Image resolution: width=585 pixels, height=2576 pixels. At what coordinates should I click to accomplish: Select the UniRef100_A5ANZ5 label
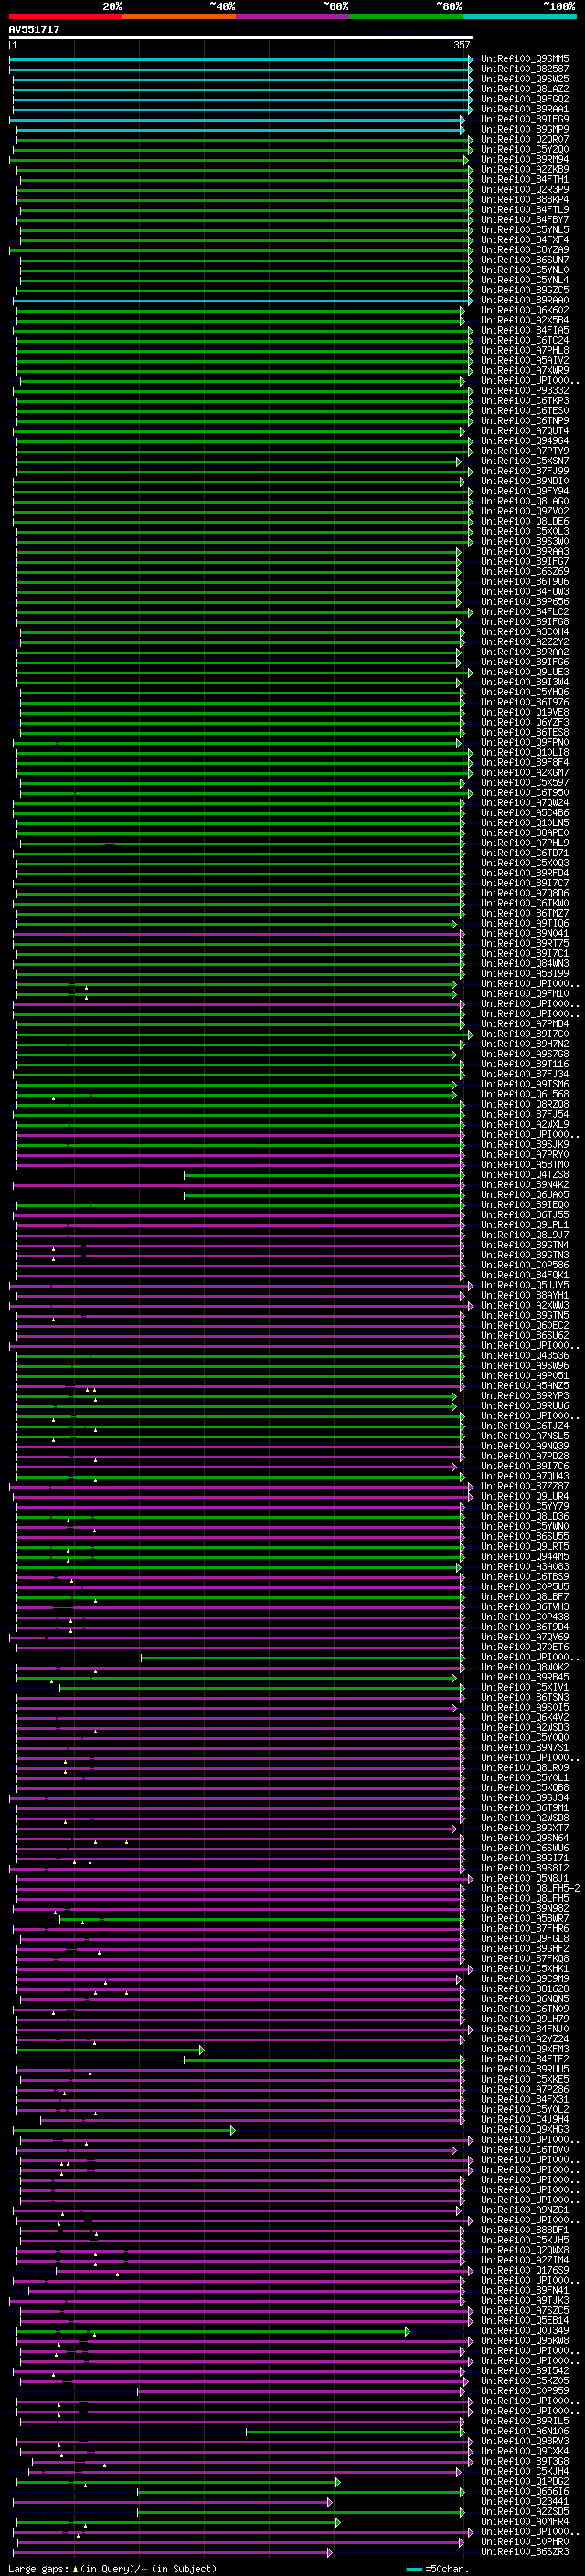(525, 1386)
